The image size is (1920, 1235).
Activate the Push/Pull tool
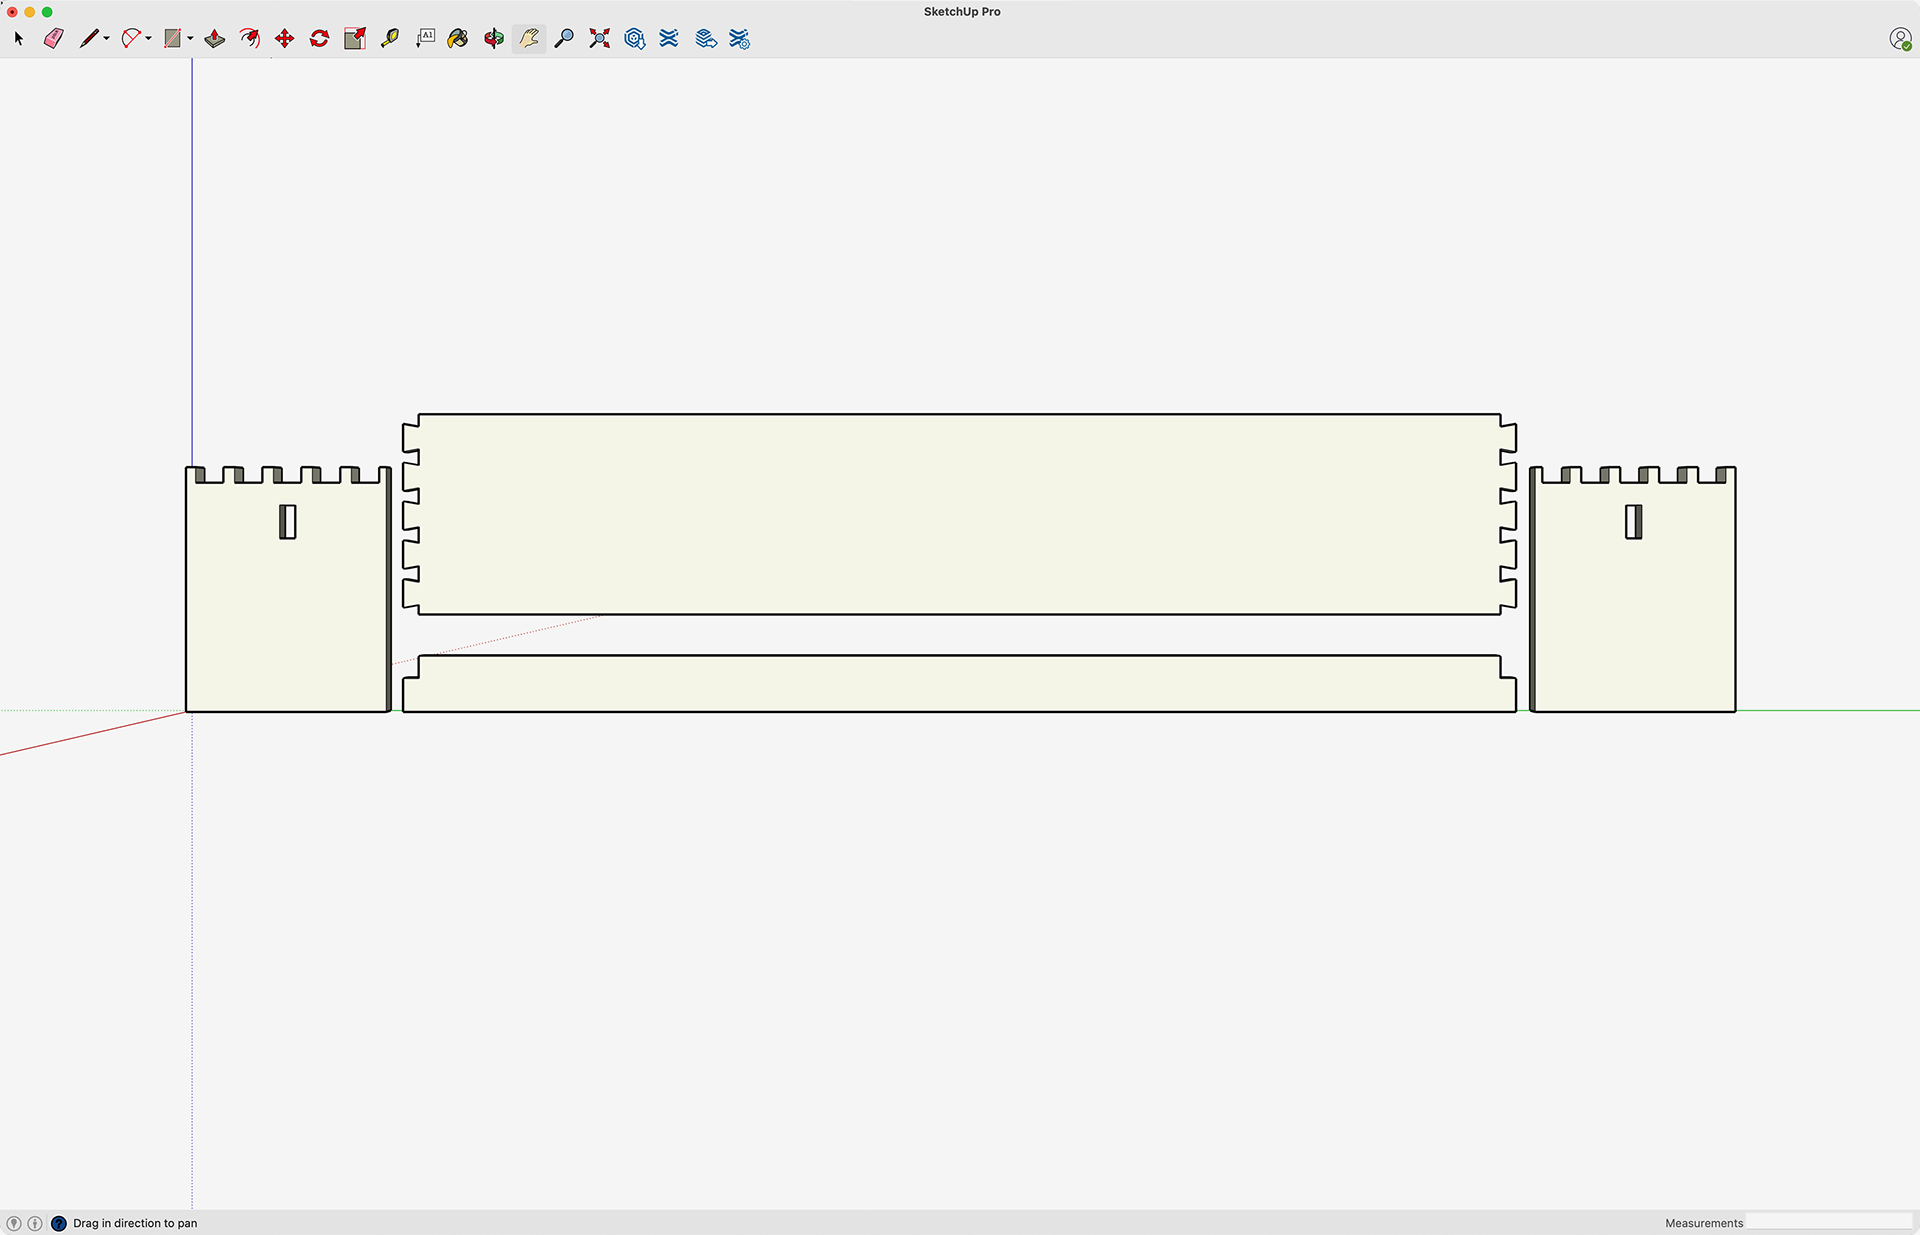coord(215,38)
